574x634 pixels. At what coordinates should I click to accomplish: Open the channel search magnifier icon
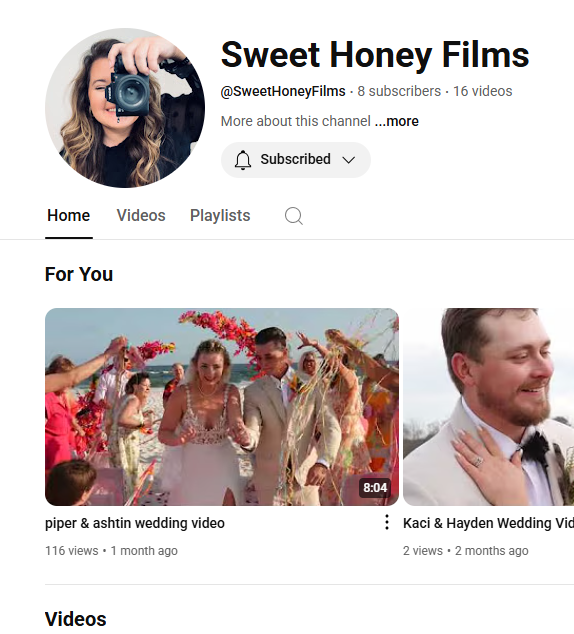click(294, 216)
